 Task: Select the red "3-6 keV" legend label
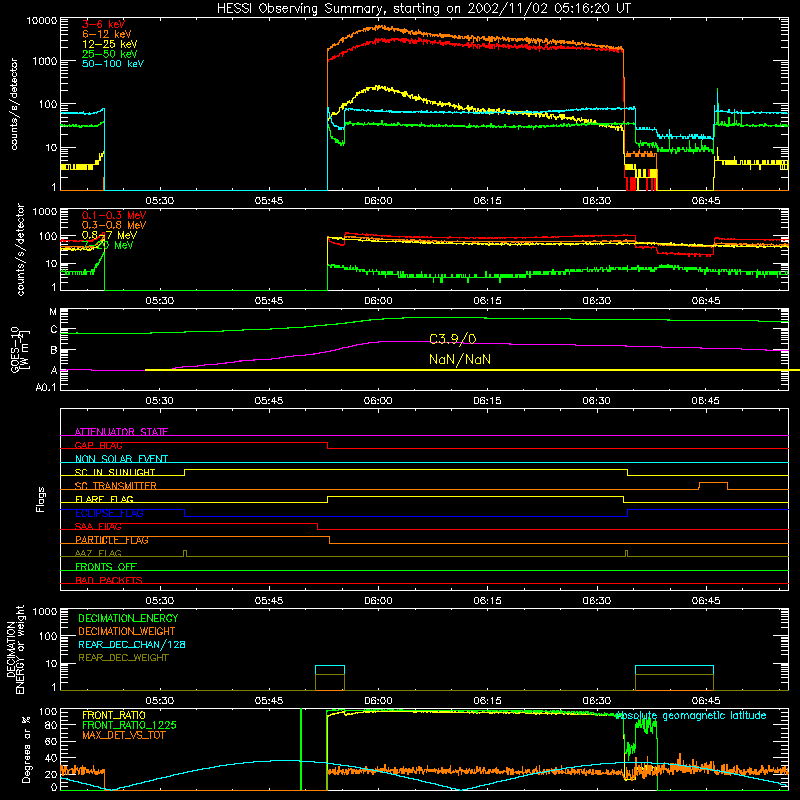click(x=103, y=24)
